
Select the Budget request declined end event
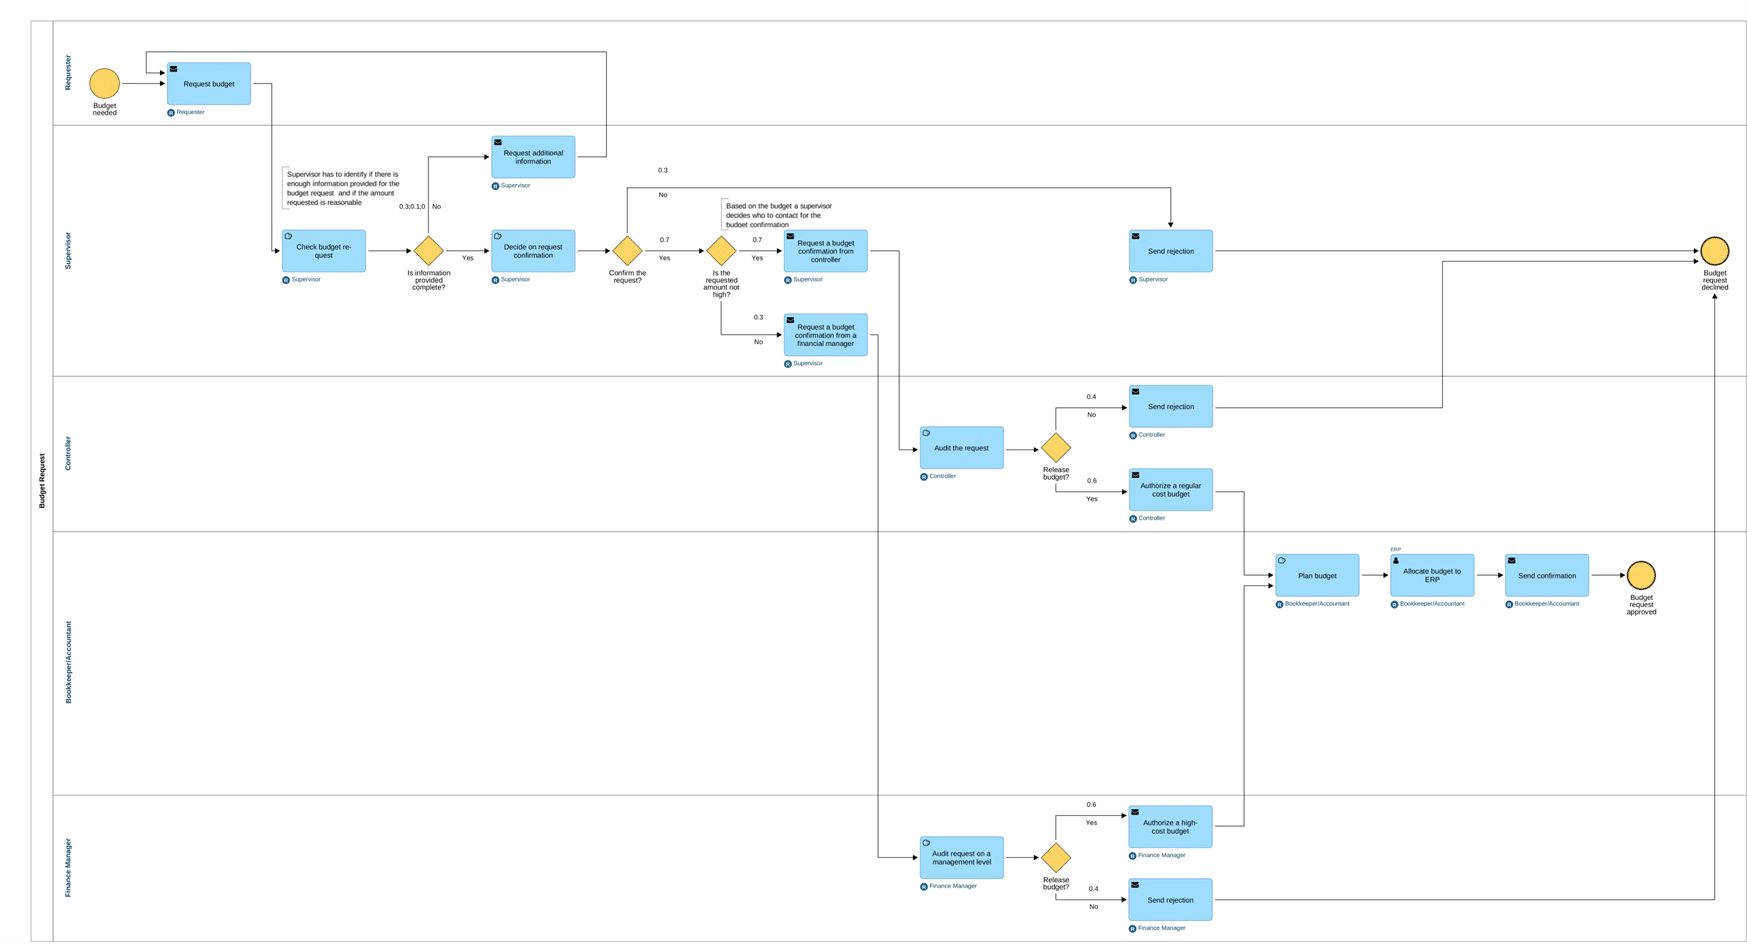1714,251
